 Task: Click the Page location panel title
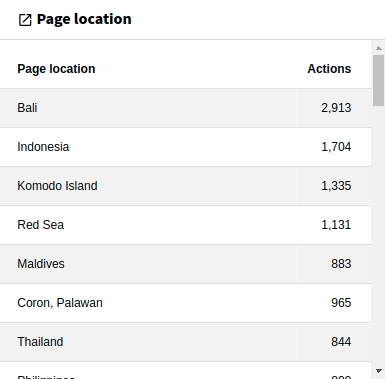coord(84,19)
